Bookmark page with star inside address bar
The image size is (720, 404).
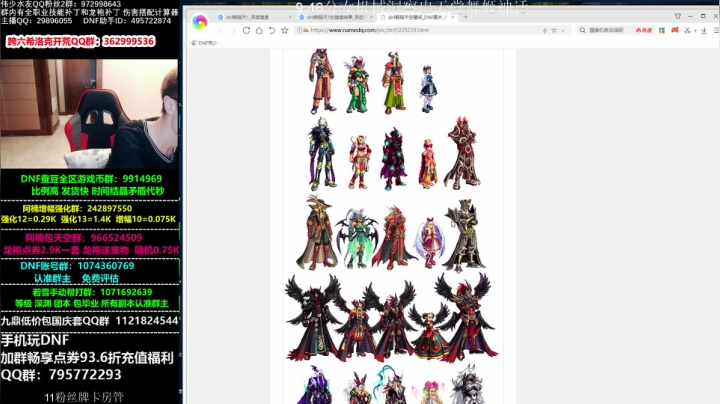click(554, 30)
